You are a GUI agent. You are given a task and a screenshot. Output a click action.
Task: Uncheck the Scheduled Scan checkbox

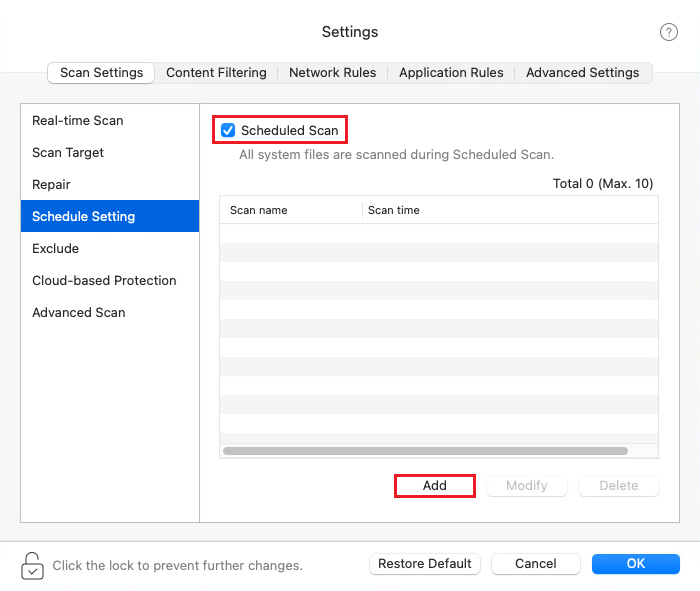tap(228, 130)
